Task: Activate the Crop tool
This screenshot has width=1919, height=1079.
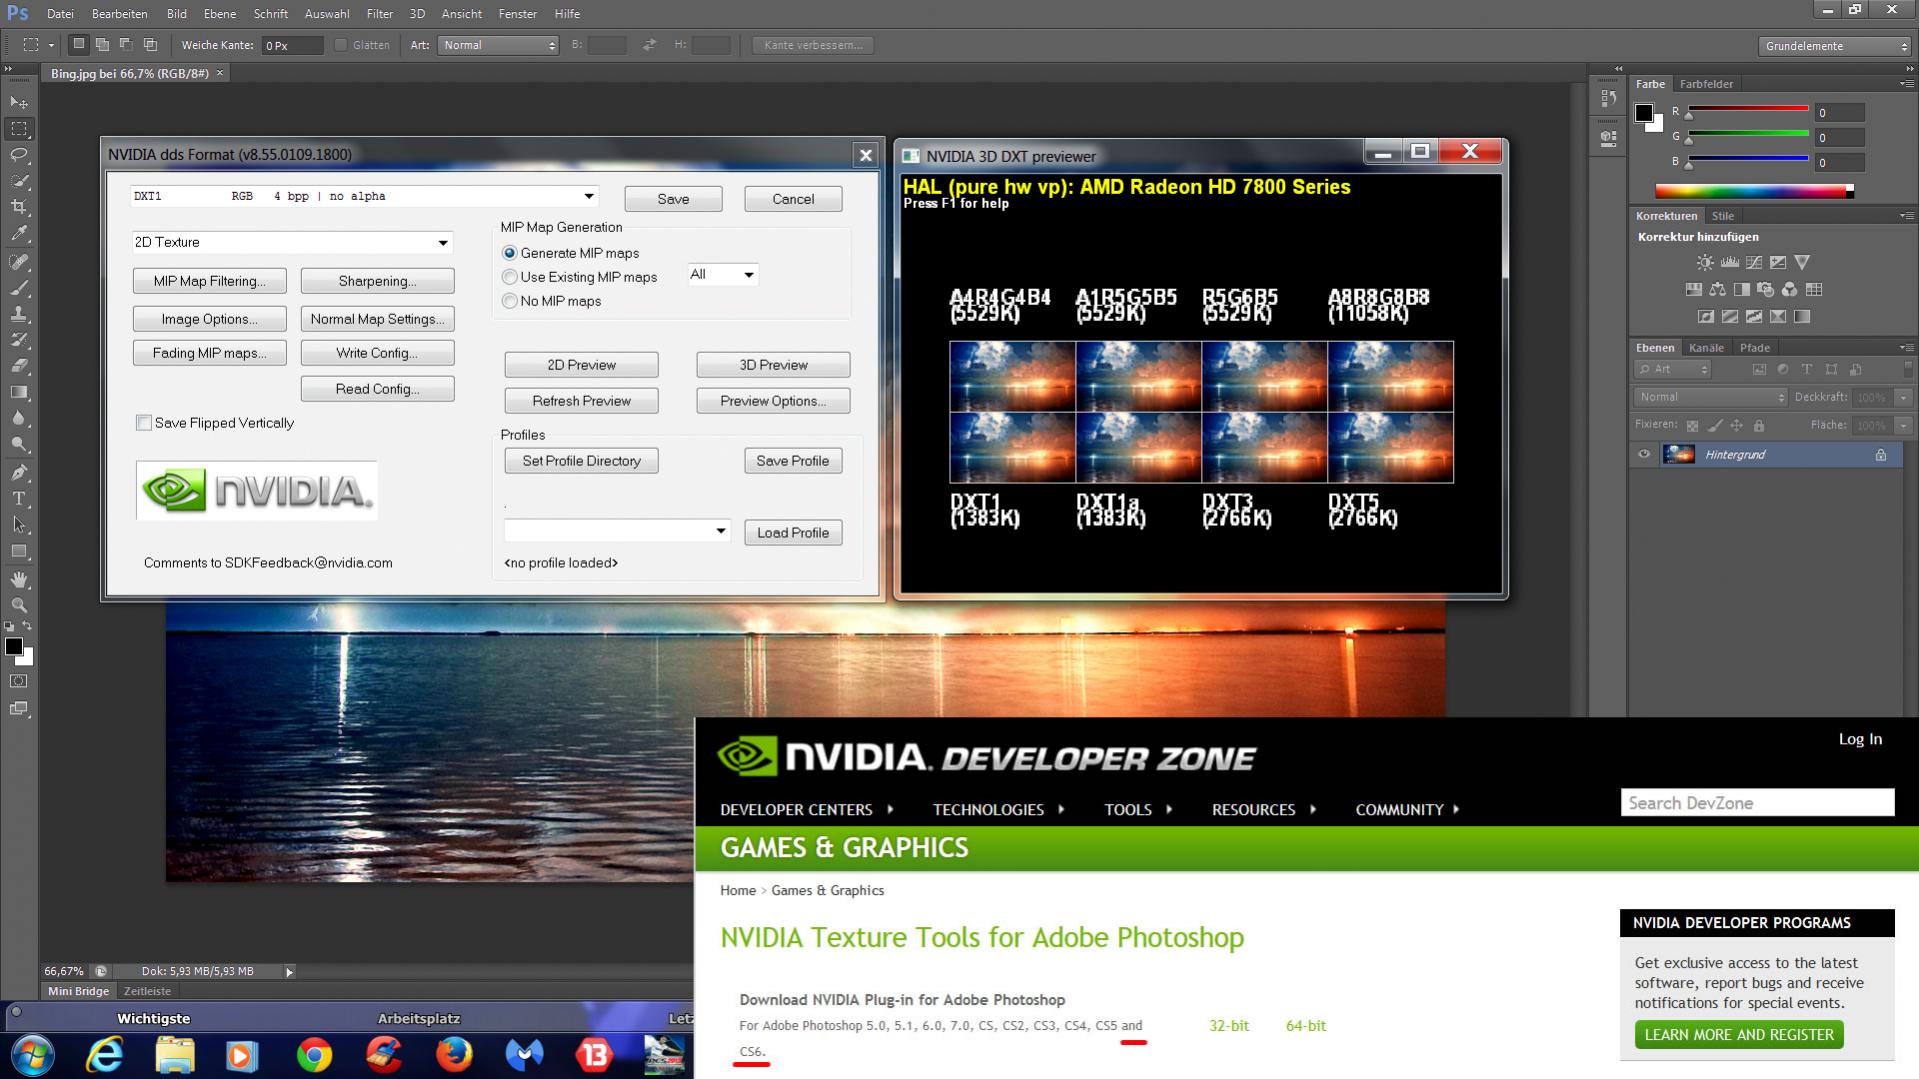Action: point(19,207)
